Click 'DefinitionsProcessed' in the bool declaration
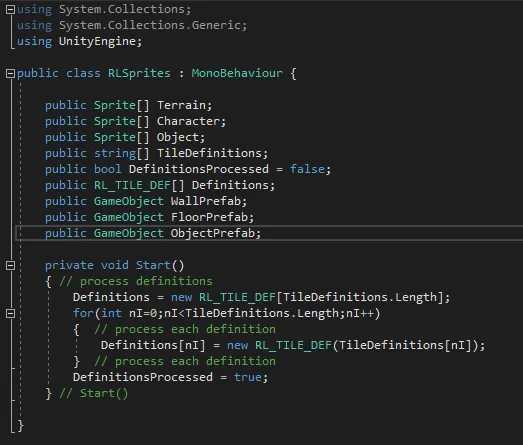Screen dimensions: 523x445 199,169
